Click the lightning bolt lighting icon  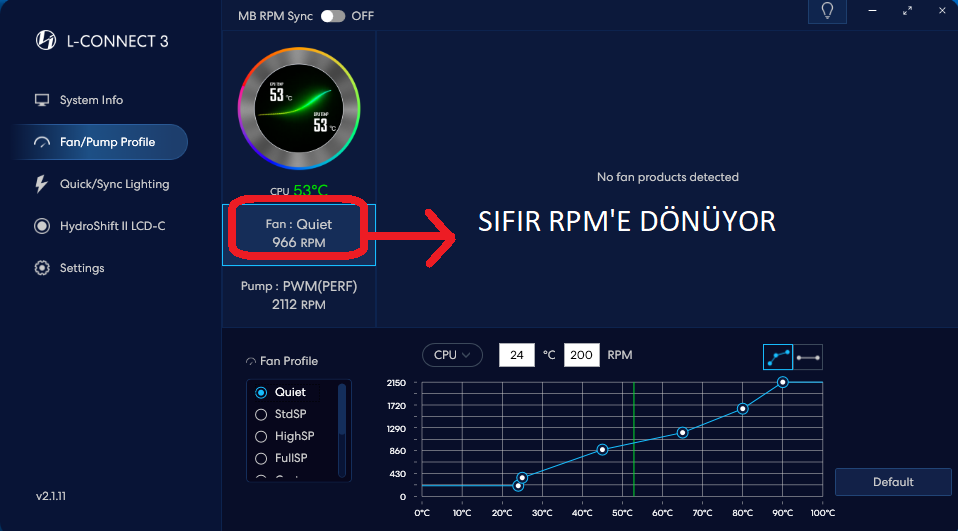coord(41,184)
